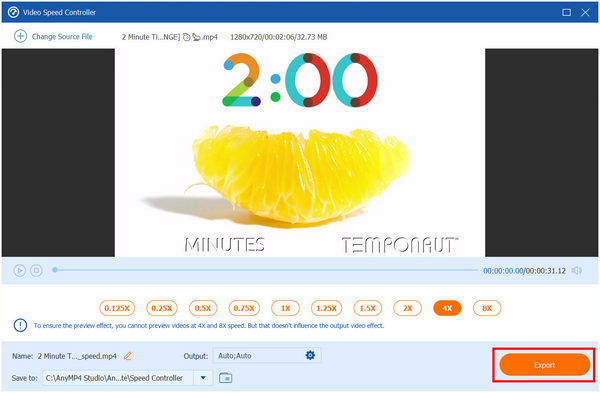600x393 pixels.
Task: Select 0.5X speed option
Action: tap(203, 308)
